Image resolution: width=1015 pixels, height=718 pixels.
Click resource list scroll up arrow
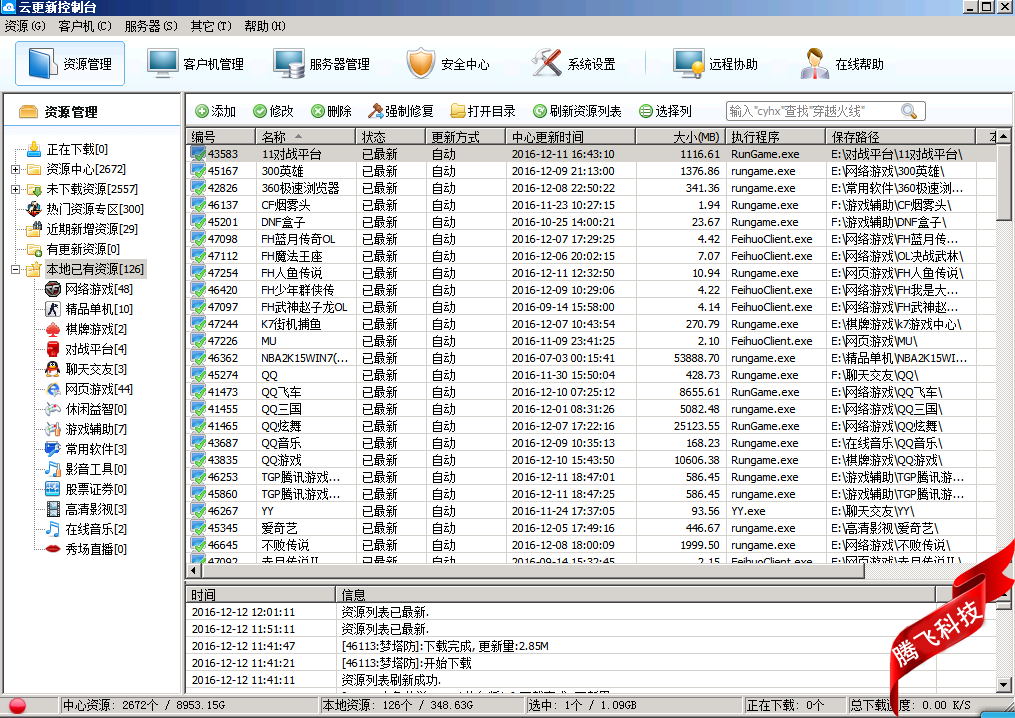(x=1003, y=136)
